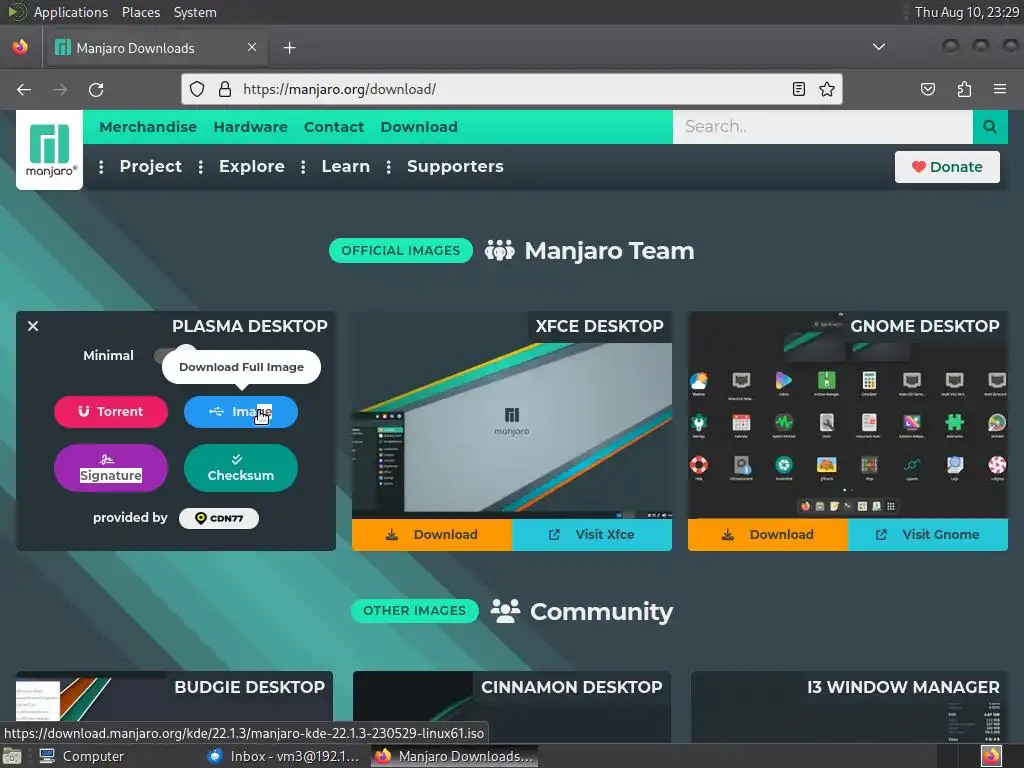The width and height of the screenshot is (1024, 768).
Task: Open the Firefox View icon
Action: click(20, 47)
